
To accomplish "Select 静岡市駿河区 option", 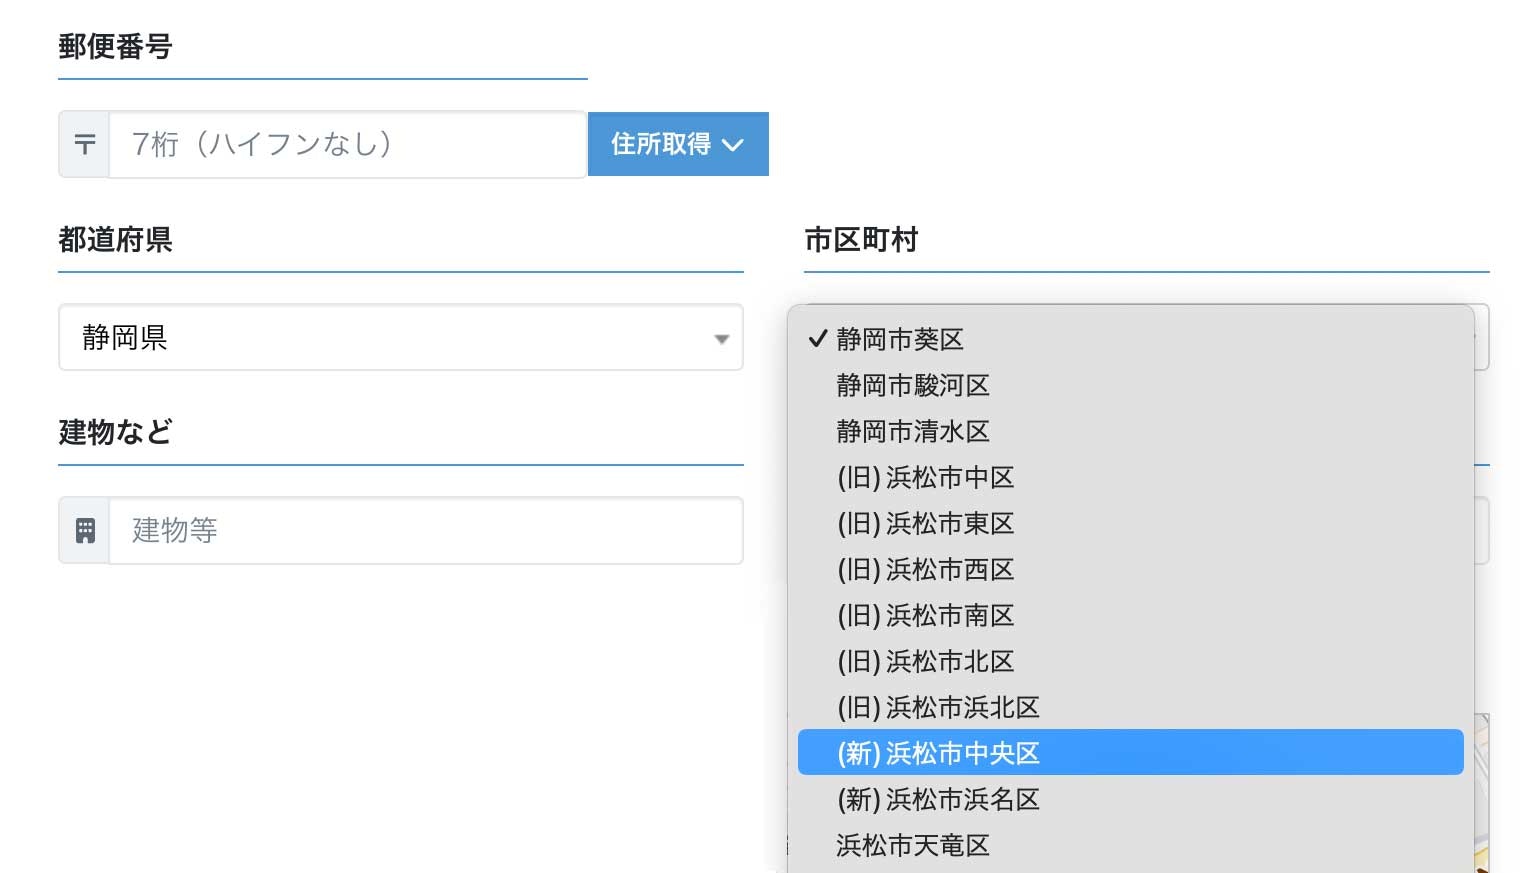I will [1131, 385].
